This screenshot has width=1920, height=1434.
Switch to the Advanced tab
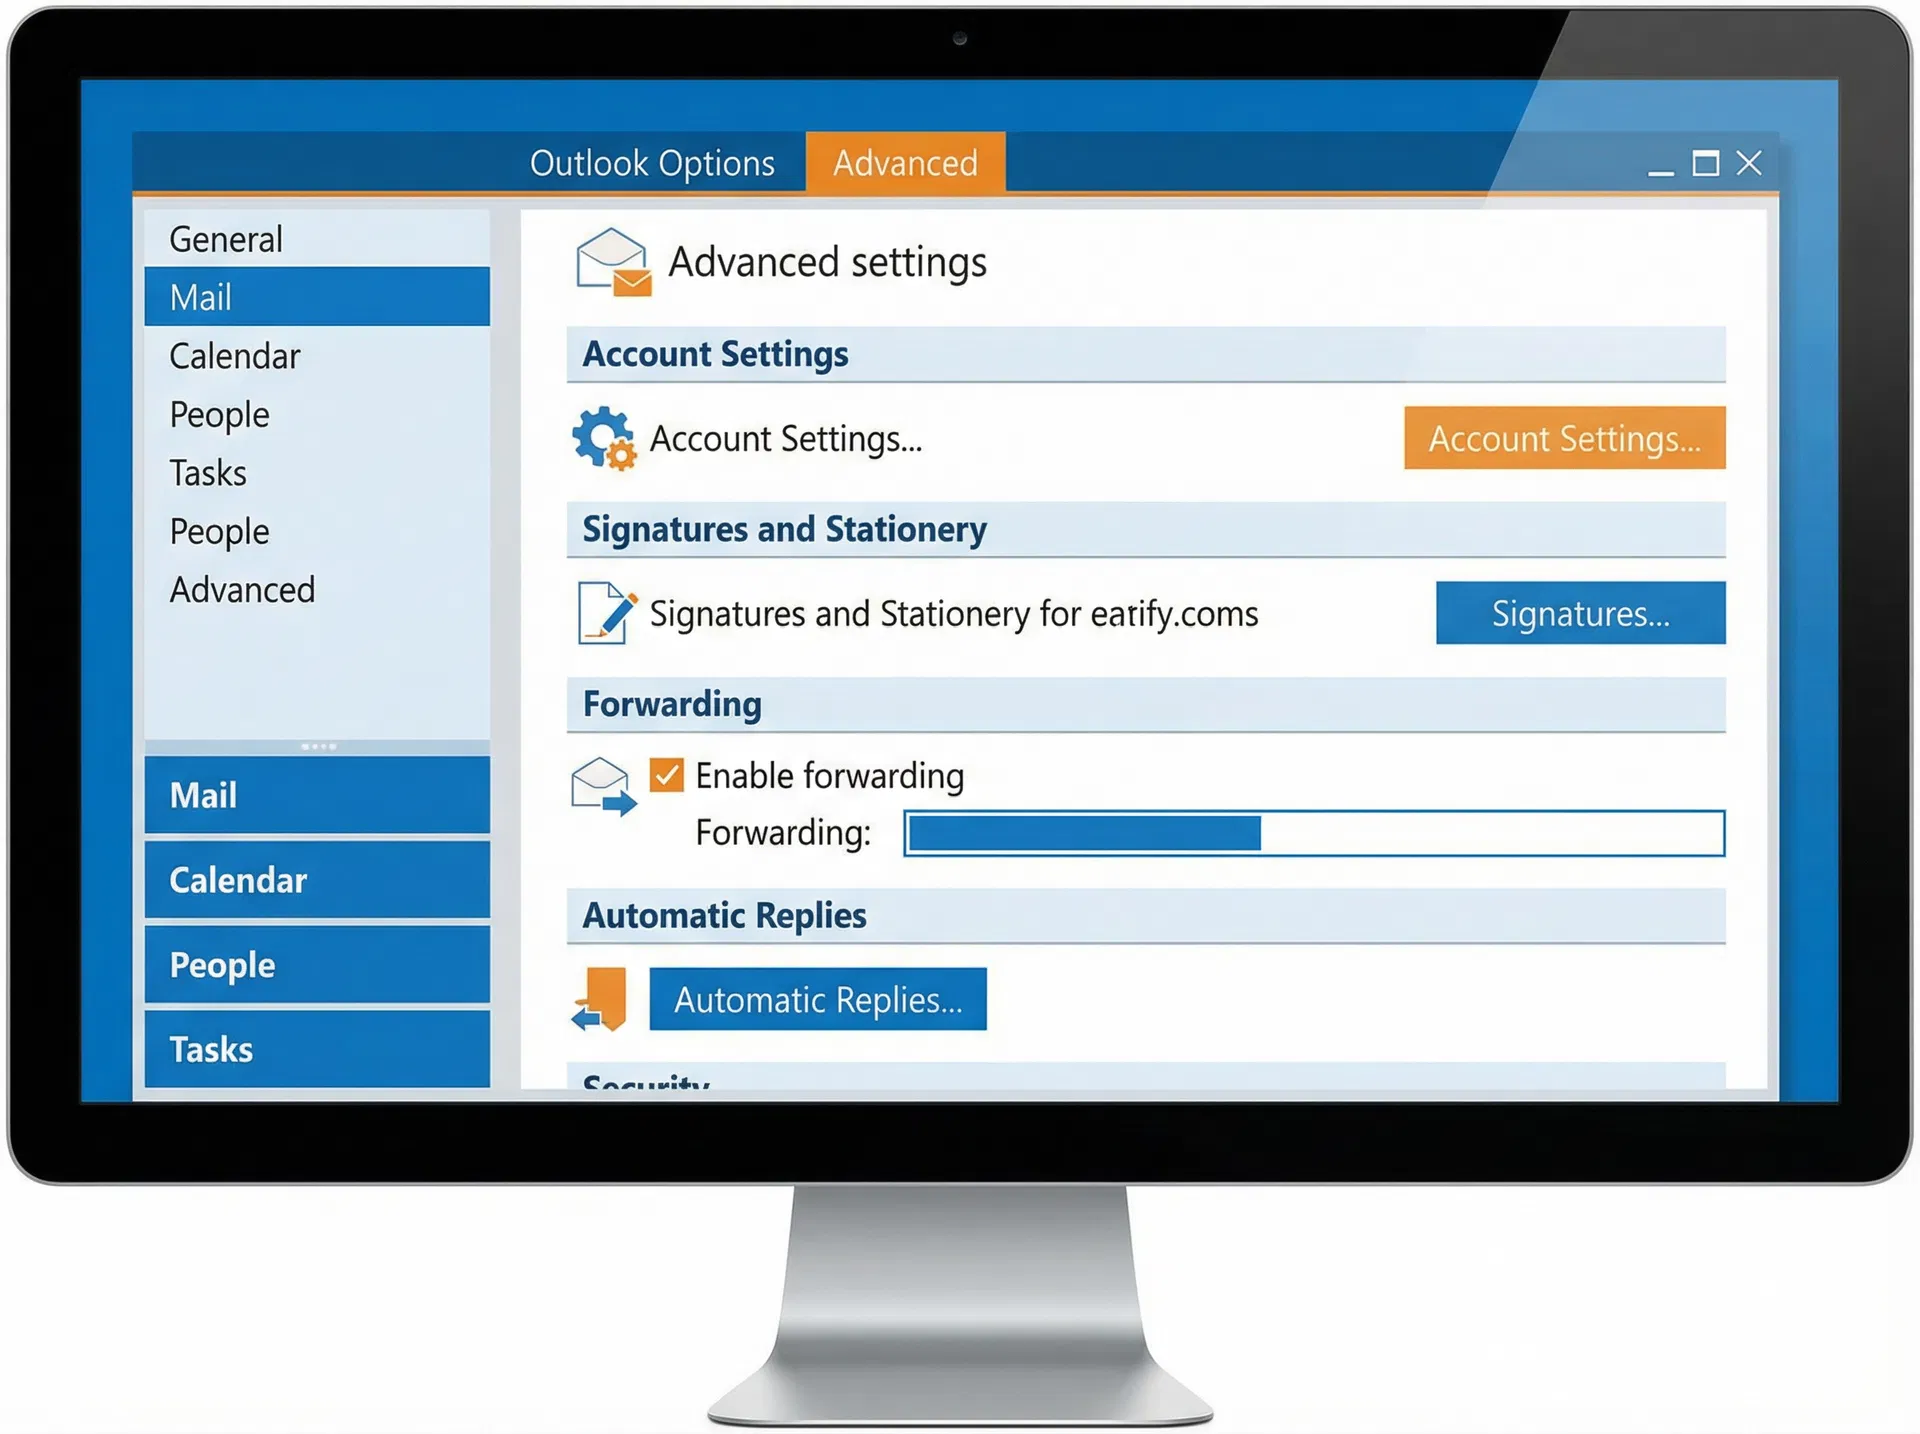(x=905, y=162)
